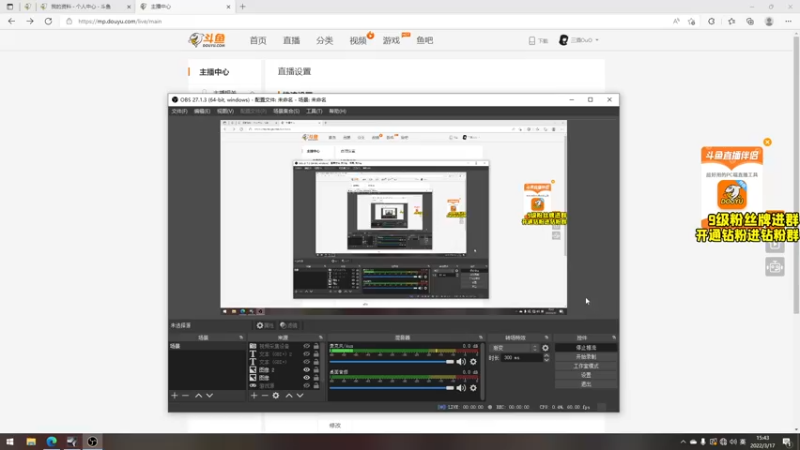Click 开始录制 to start recording
800x450 pixels.
(x=586, y=357)
